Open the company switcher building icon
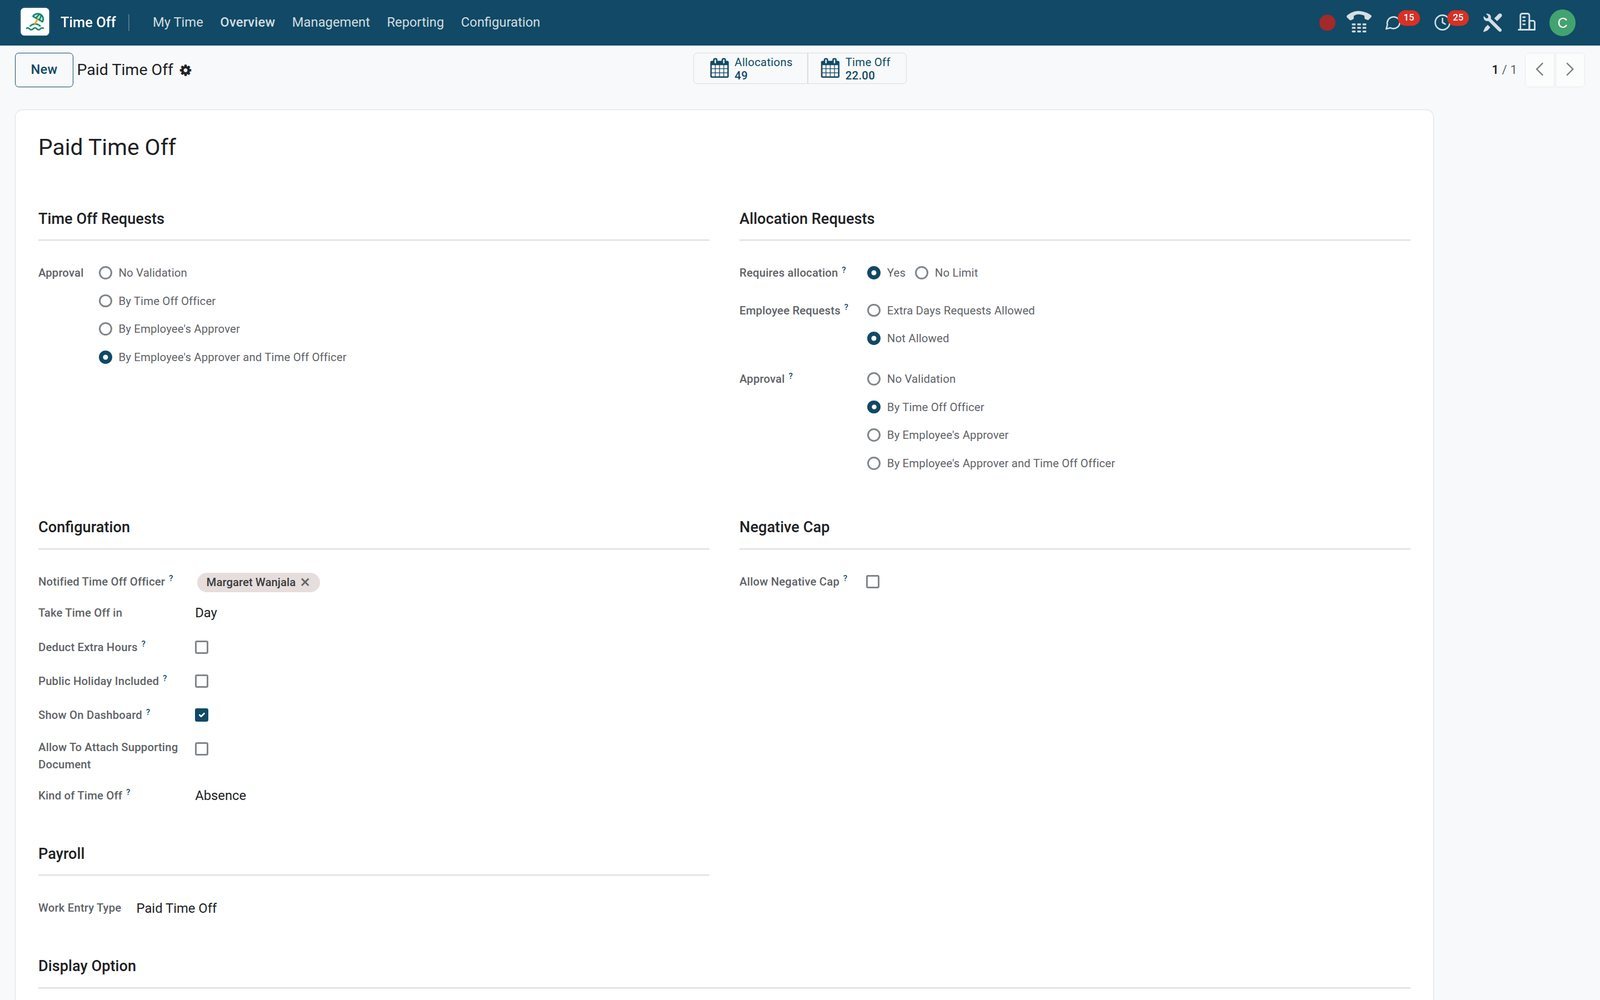 tap(1527, 22)
